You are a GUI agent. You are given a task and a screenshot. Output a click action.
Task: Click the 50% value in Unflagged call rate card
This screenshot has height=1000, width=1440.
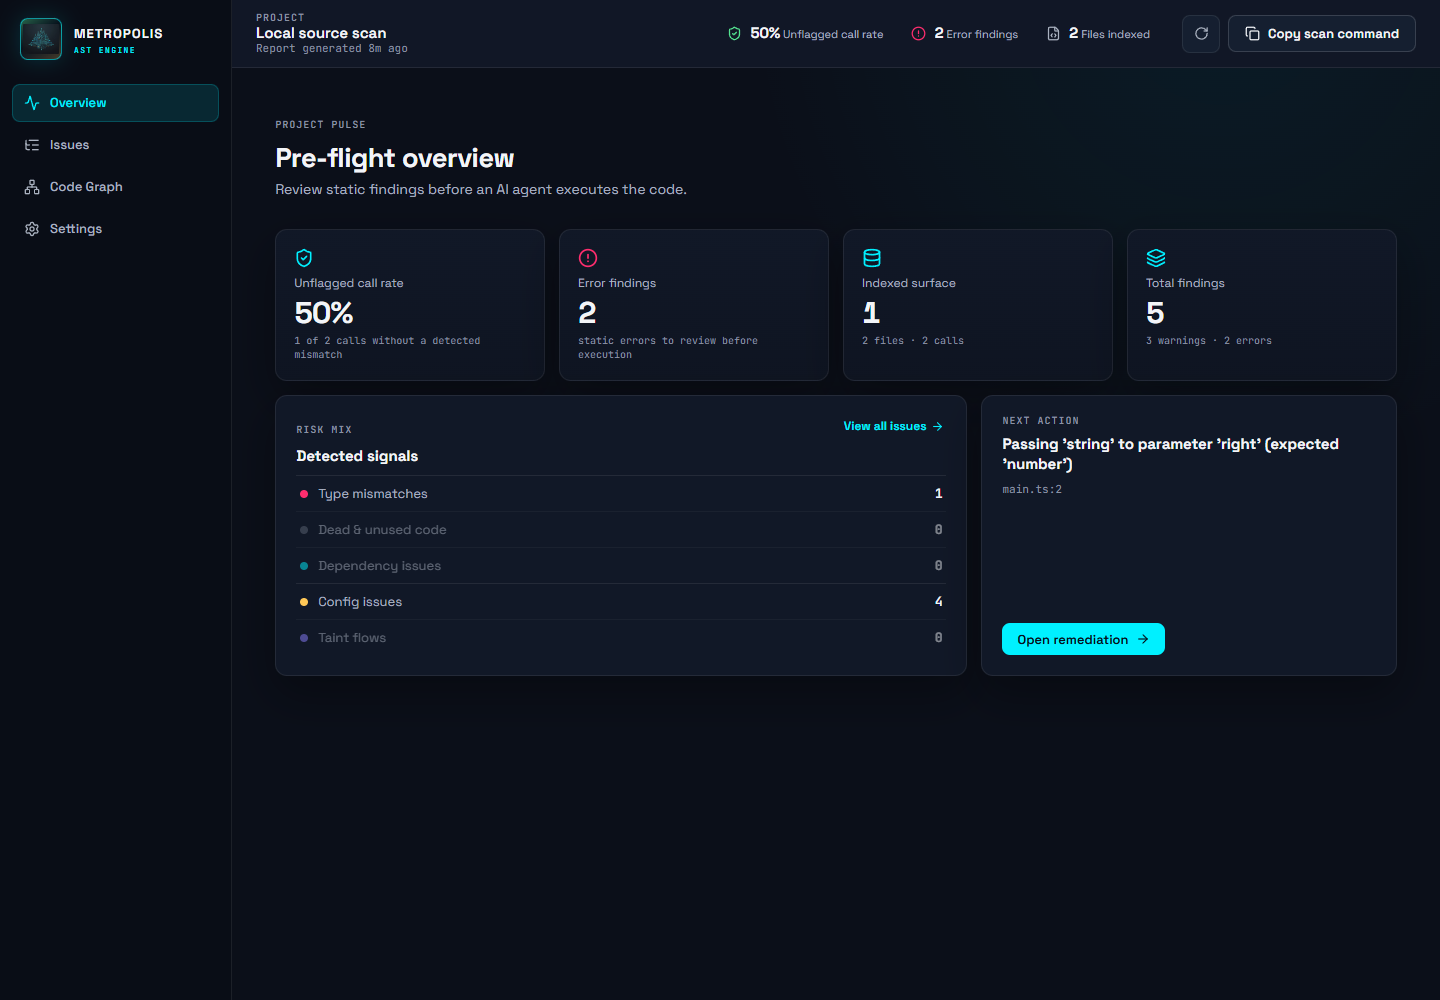tap(324, 313)
